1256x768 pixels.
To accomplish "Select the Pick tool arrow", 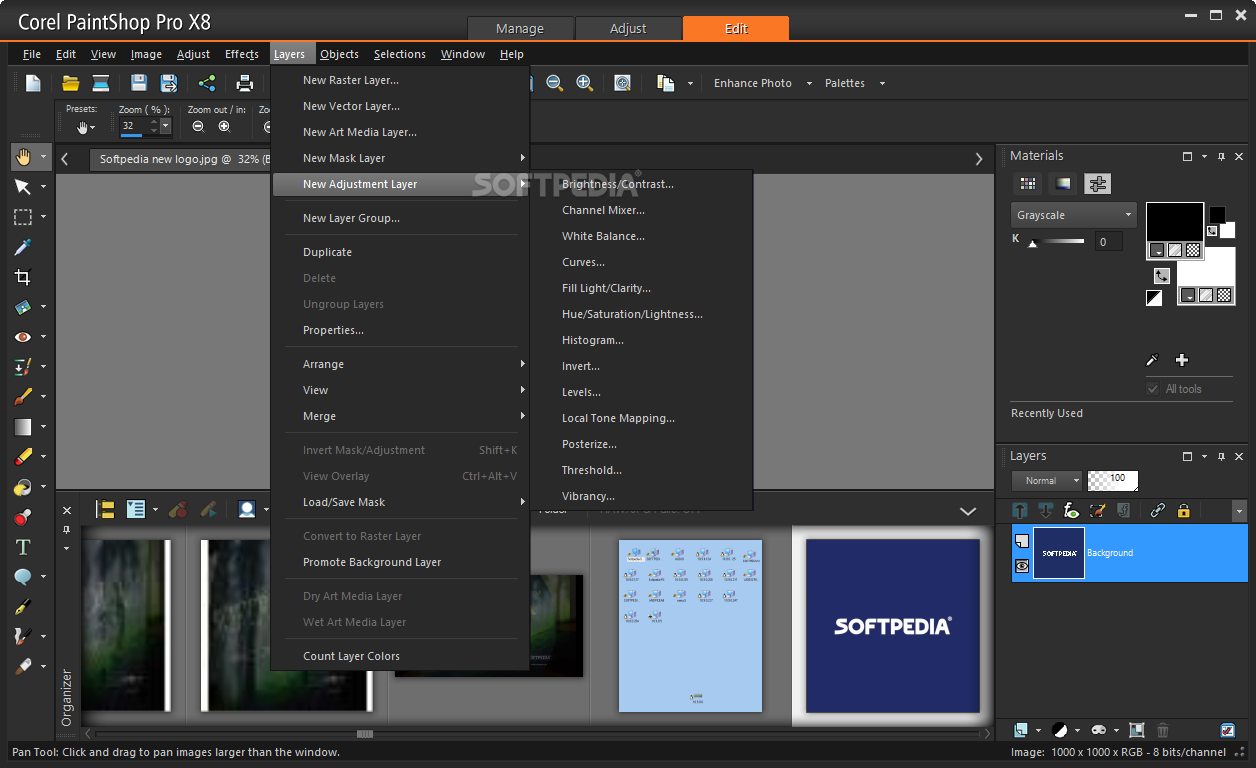I will pyautogui.click(x=23, y=187).
